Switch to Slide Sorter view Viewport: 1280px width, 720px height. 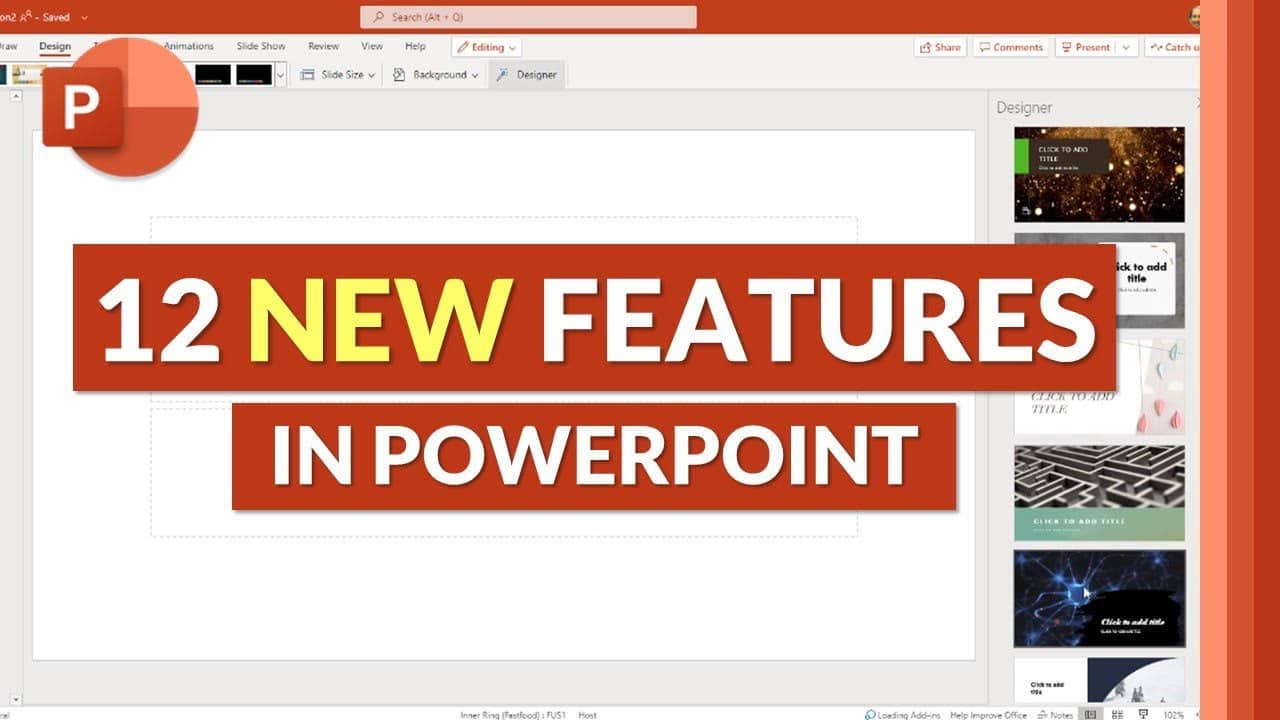coord(1116,715)
